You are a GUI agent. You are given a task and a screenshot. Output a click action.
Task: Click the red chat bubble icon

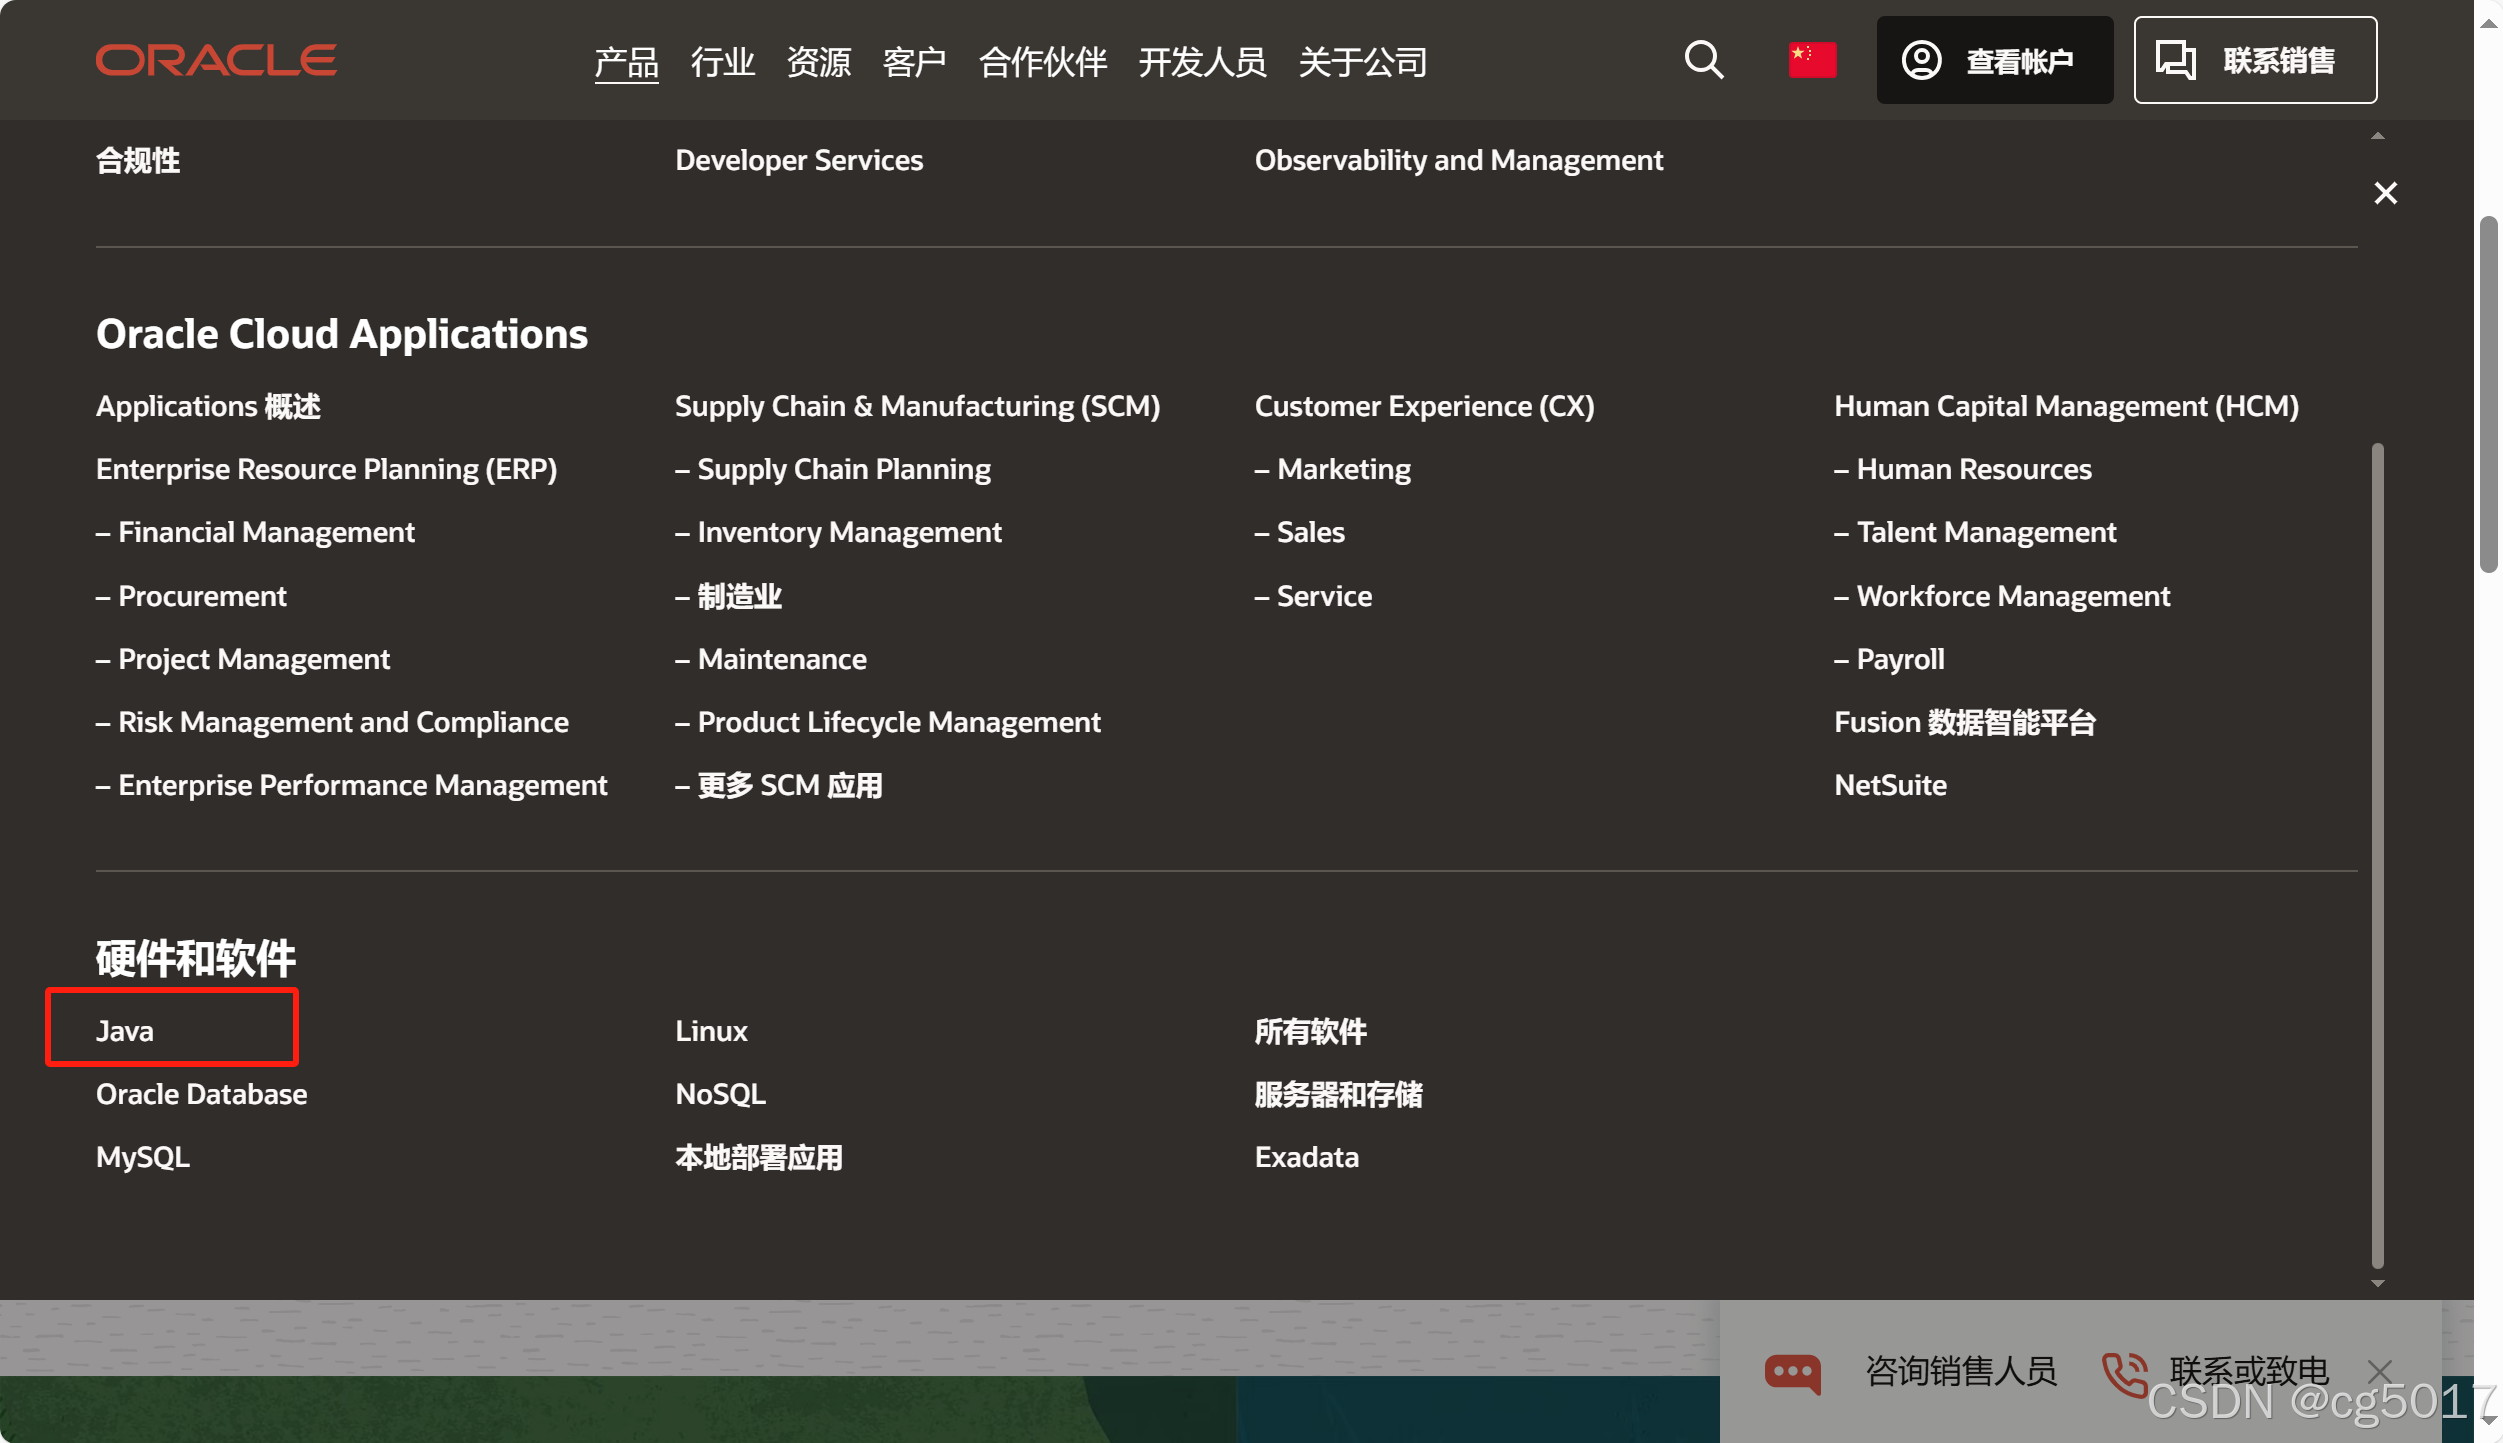pos(1792,1372)
